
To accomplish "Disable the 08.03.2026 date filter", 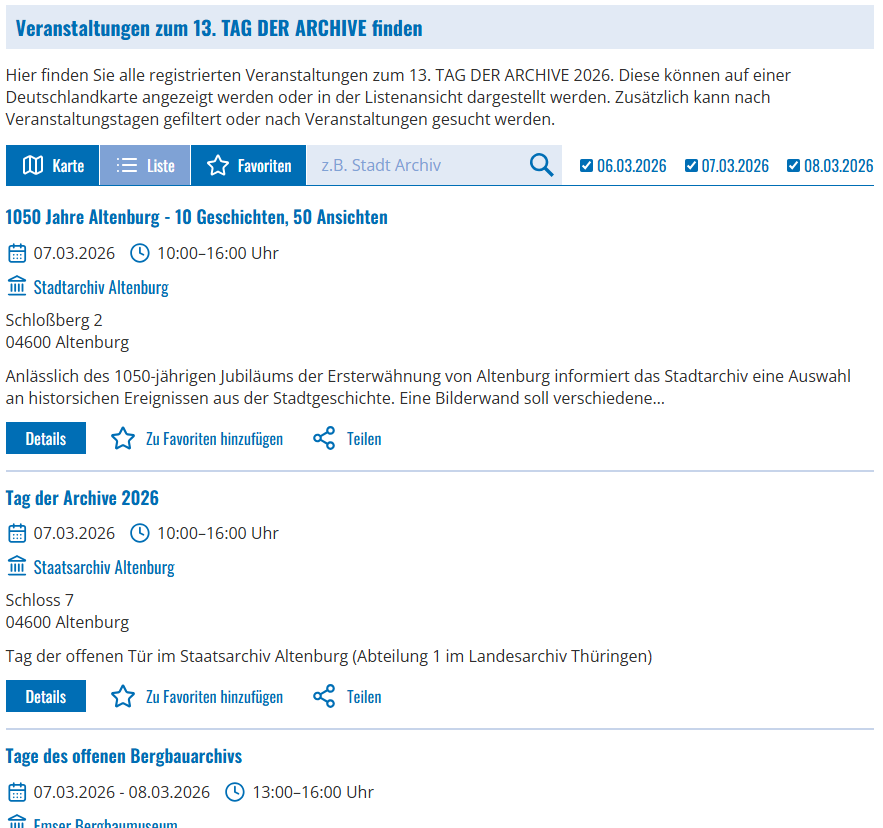I will (x=794, y=166).
